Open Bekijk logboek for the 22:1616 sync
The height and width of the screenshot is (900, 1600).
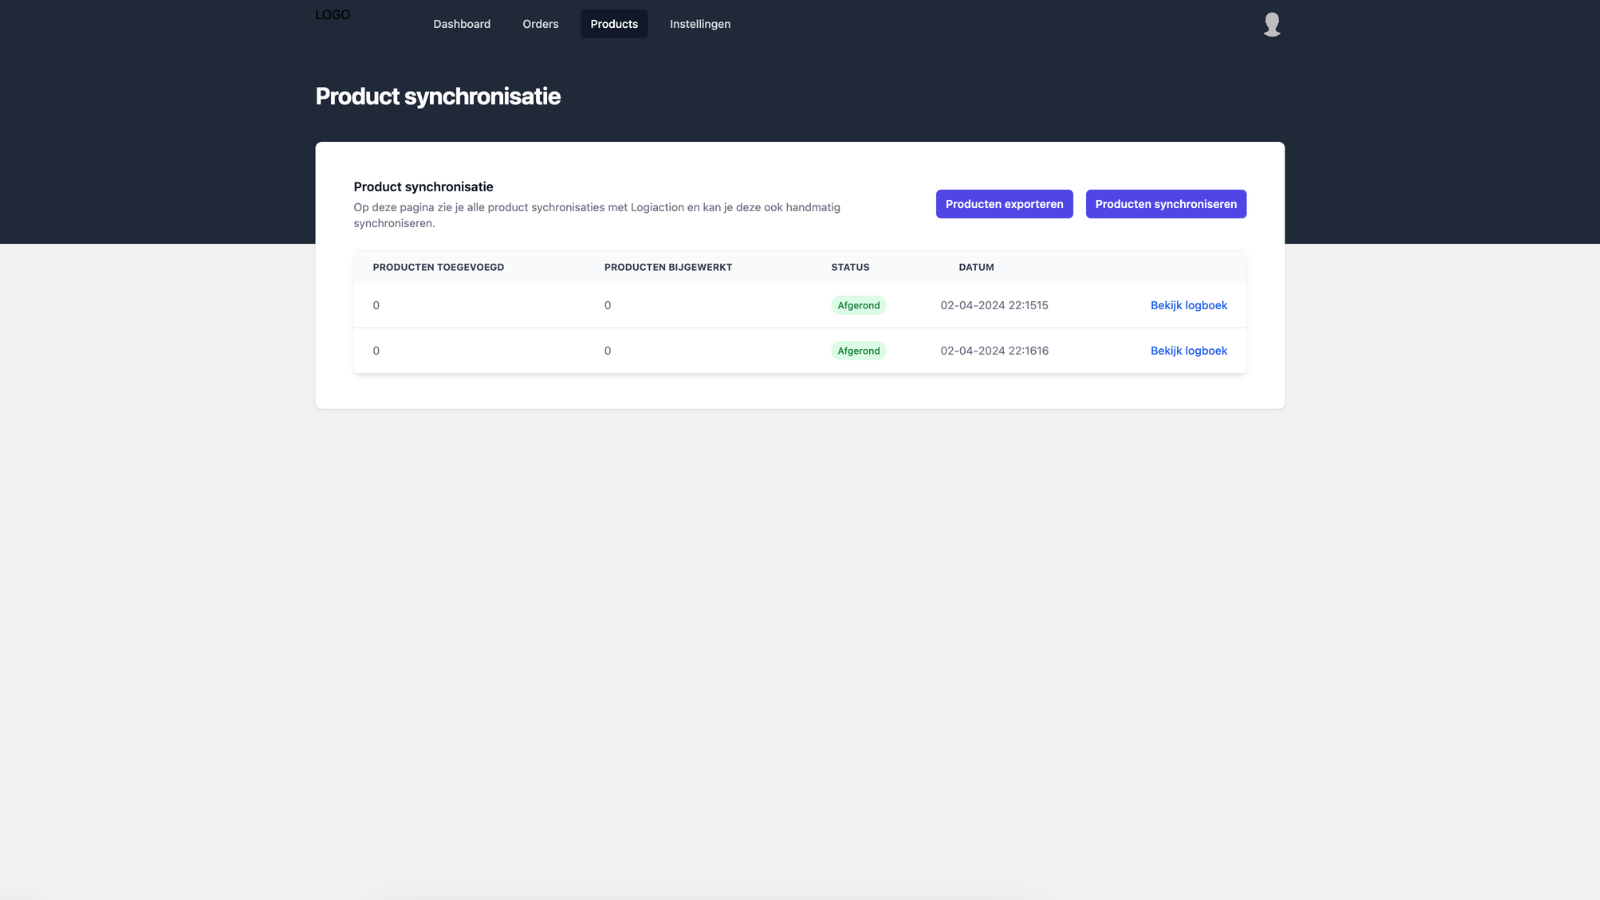[x=1188, y=351]
